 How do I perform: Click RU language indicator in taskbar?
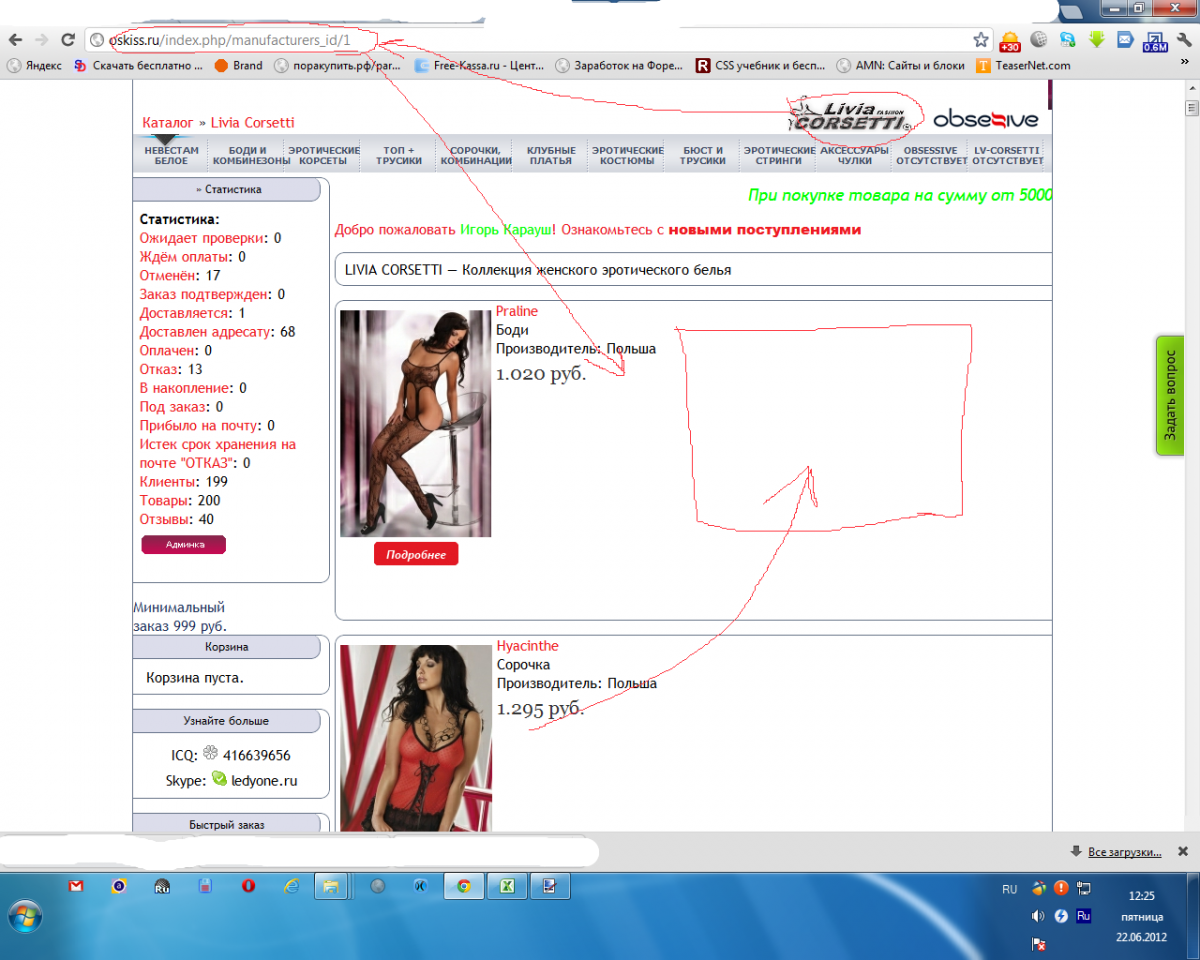point(1009,888)
